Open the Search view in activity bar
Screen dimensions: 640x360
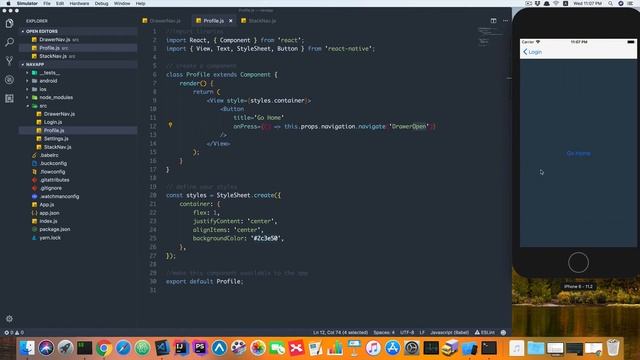9,42
